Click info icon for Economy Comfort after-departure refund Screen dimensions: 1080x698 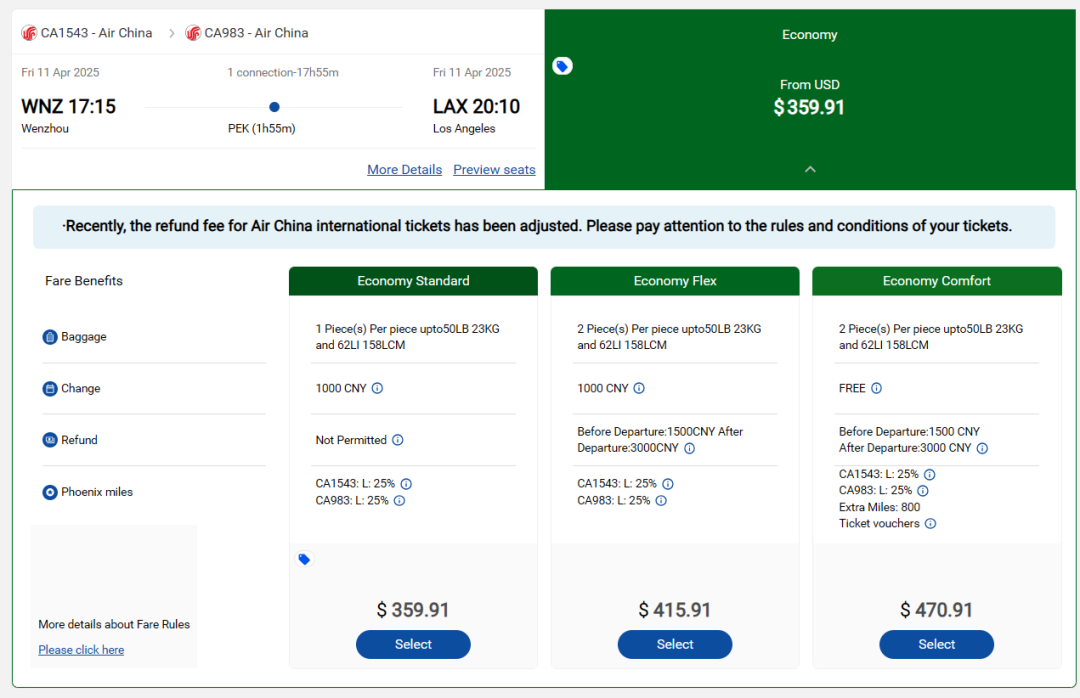pos(982,448)
